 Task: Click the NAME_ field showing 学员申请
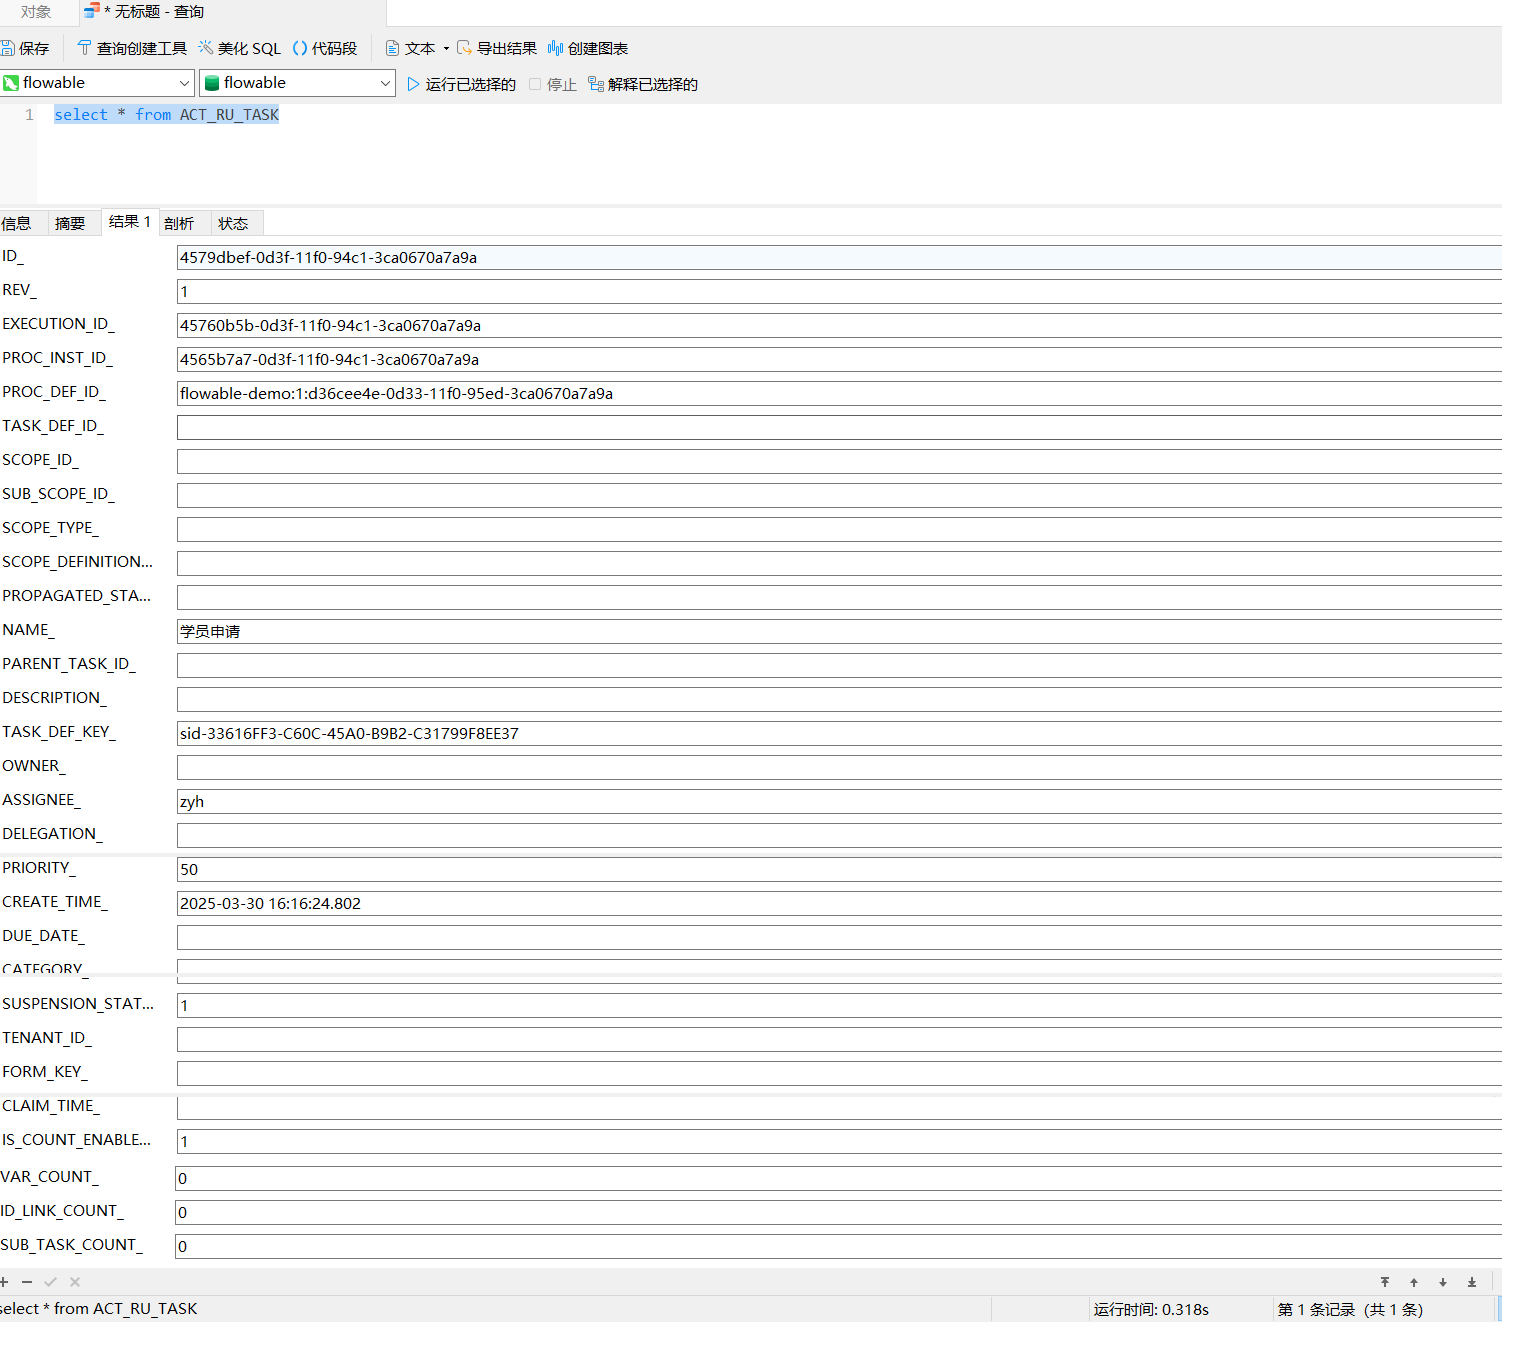pos(838,631)
